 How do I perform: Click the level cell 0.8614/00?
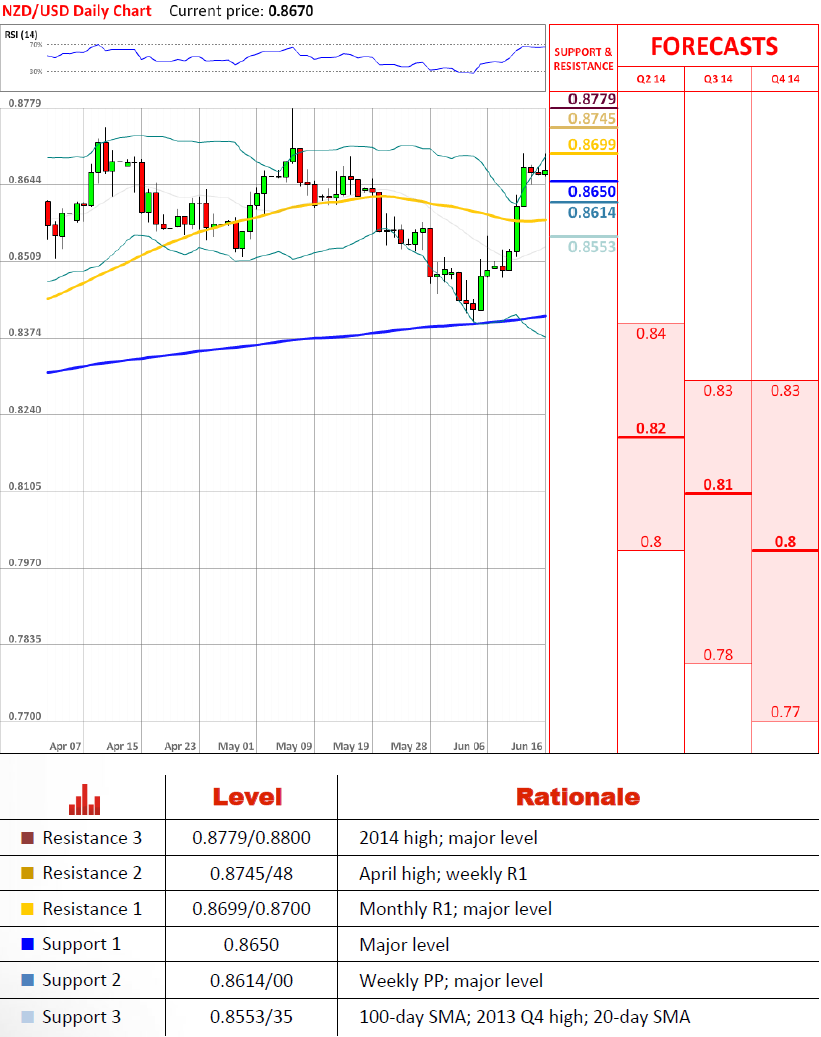(x=251, y=980)
